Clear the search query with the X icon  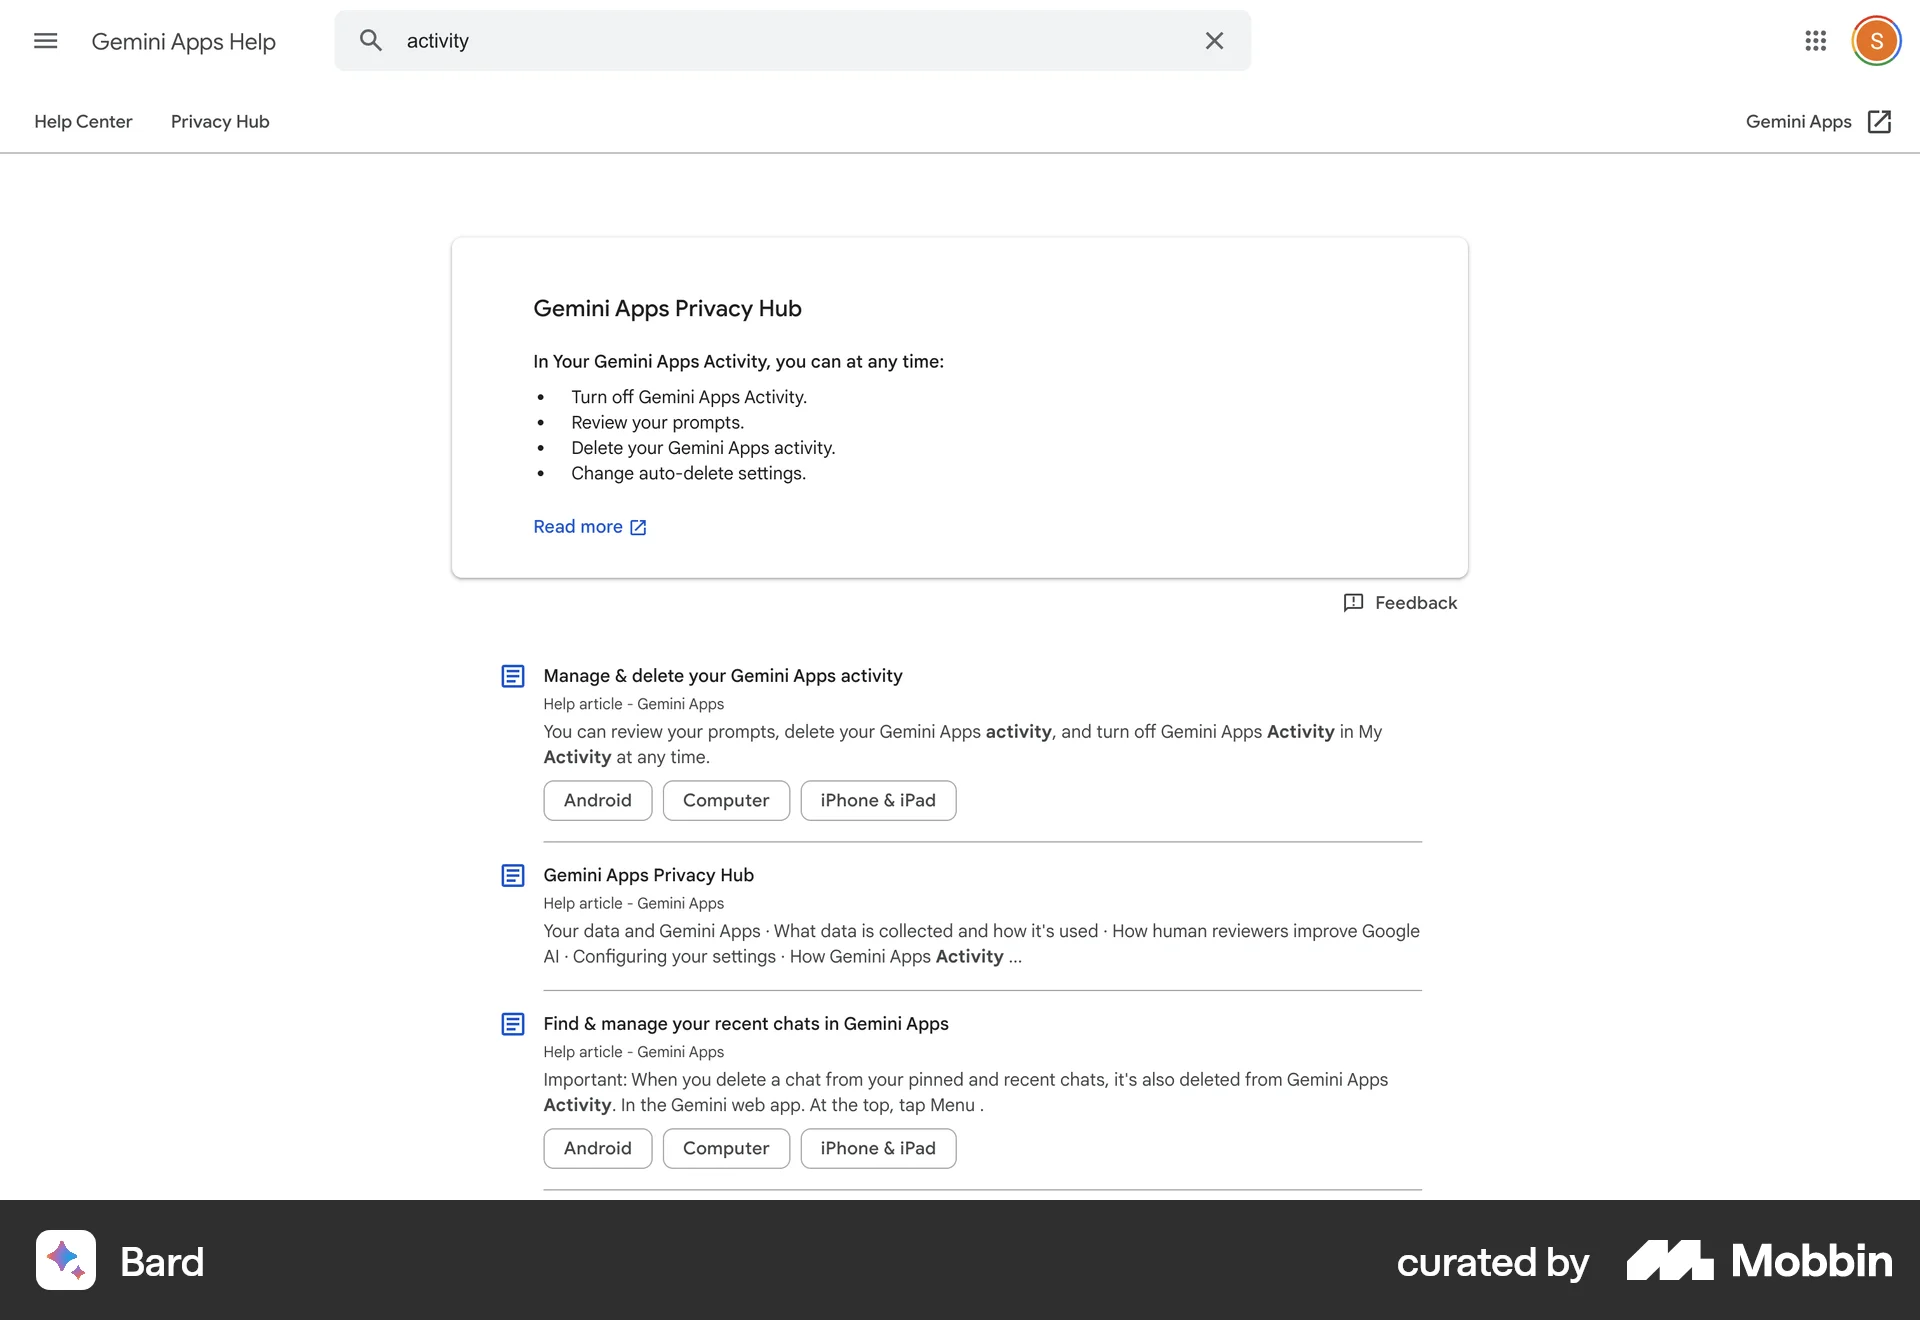pyautogui.click(x=1213, y=40)
